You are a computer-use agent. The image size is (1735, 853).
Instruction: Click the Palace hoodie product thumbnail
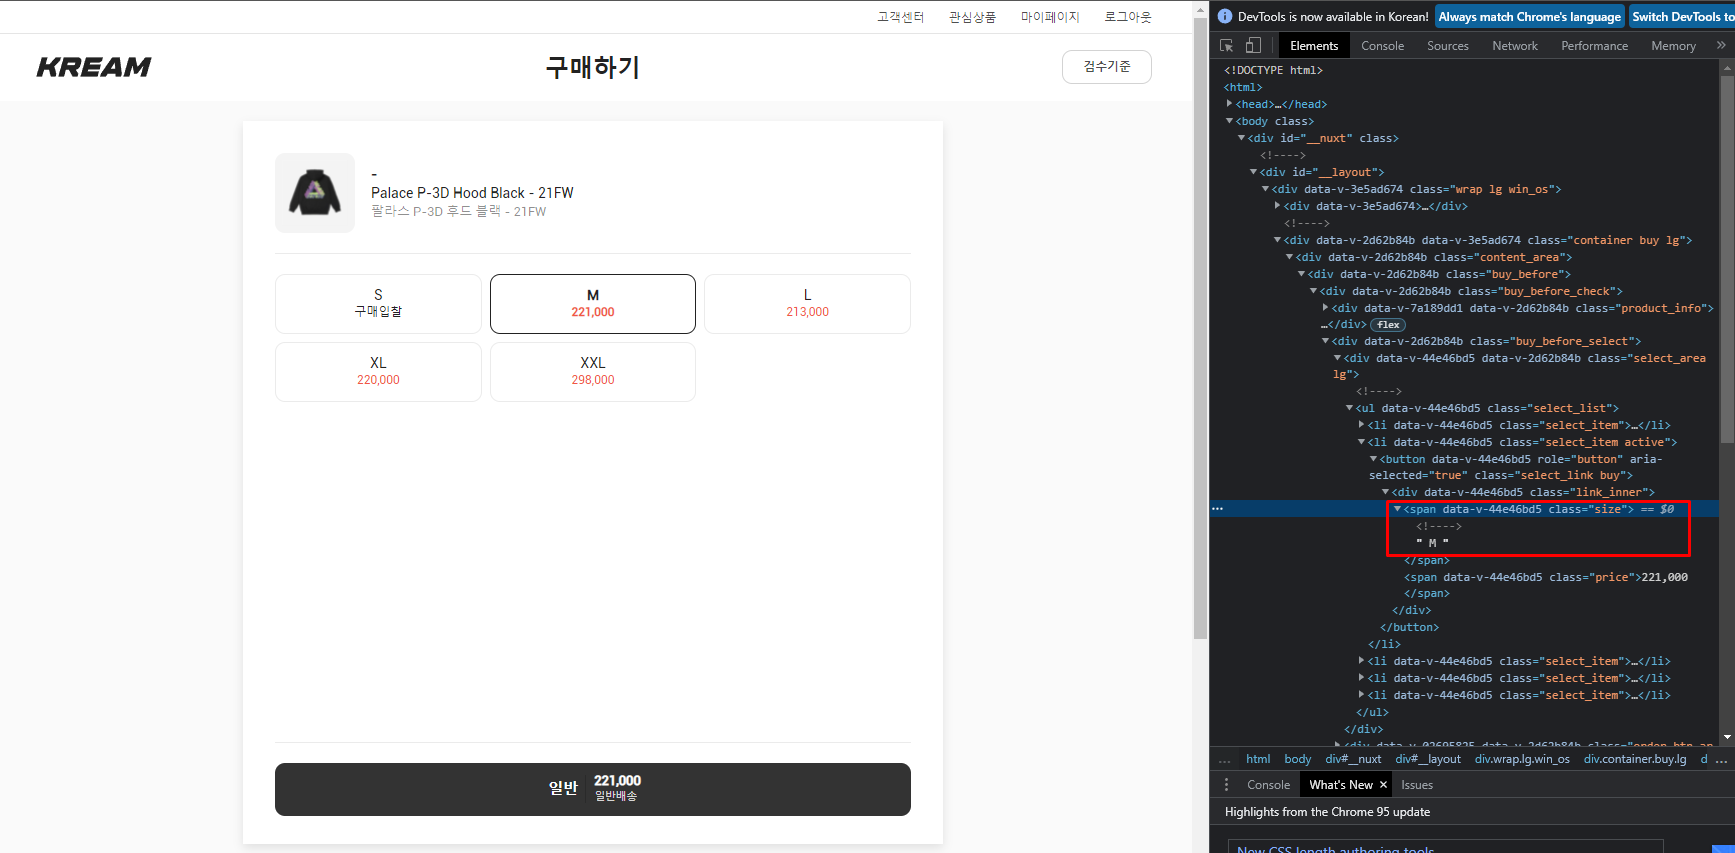coord(315,193)
